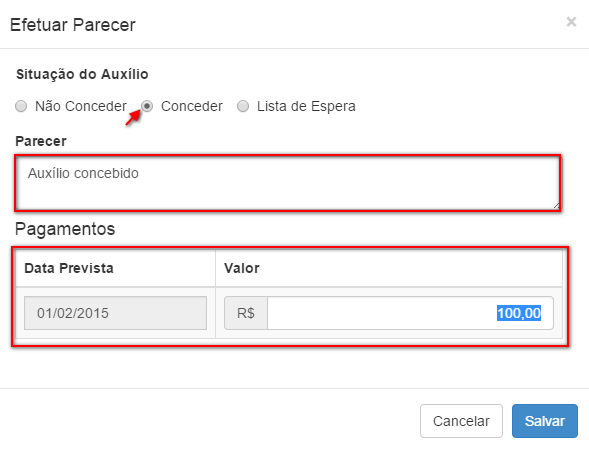Cancel the parecer with Cancelar button

pos(461,421)
